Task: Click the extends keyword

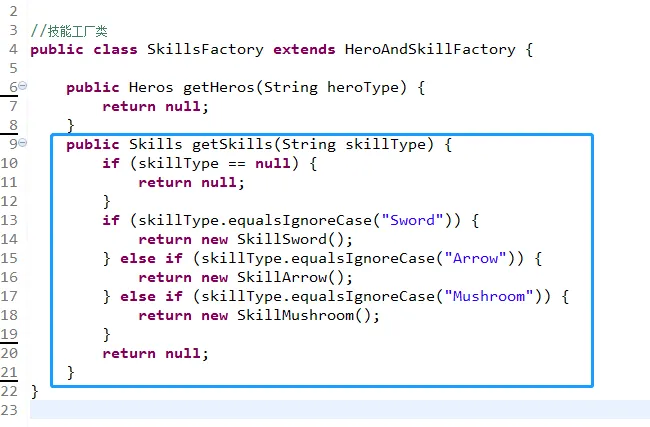Action: (x=304, y=49)
